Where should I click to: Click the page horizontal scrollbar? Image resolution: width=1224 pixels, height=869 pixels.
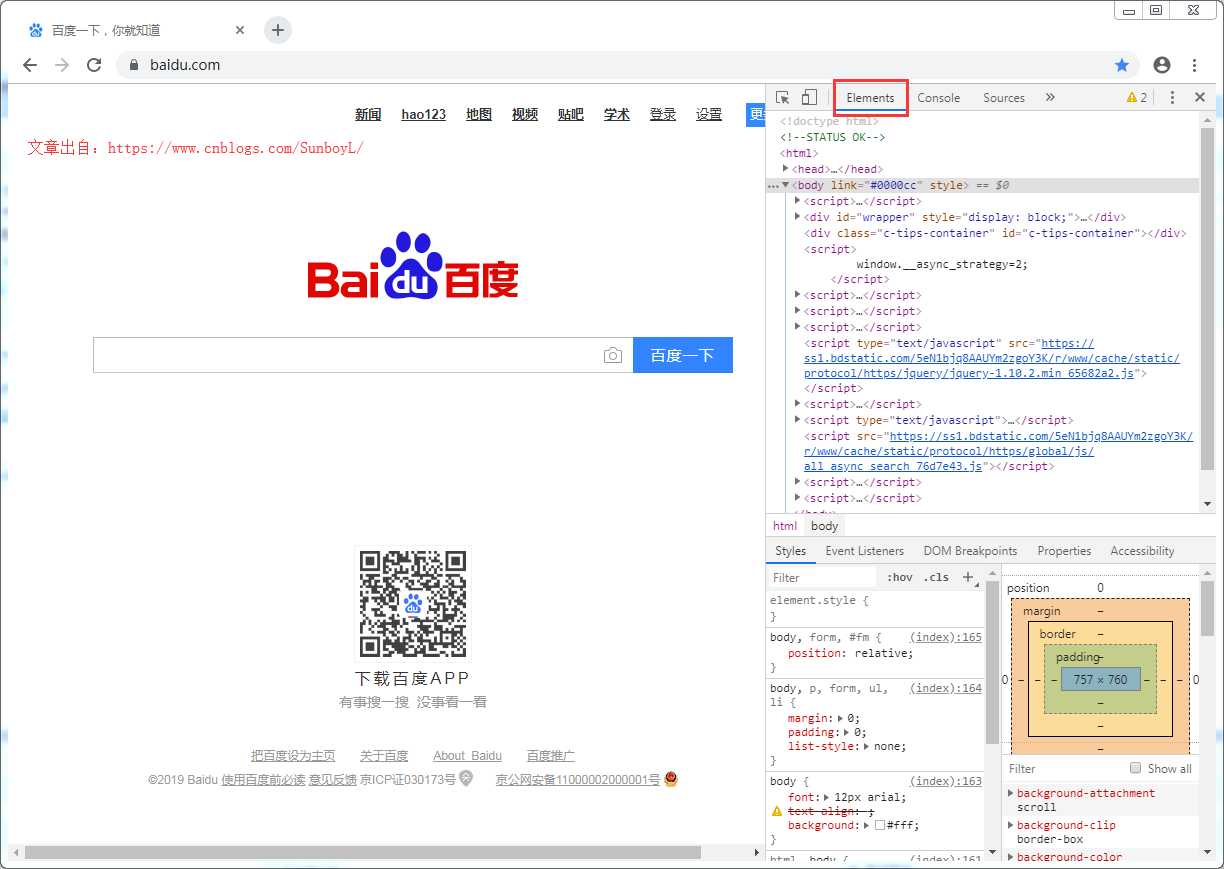pos(362,853)
